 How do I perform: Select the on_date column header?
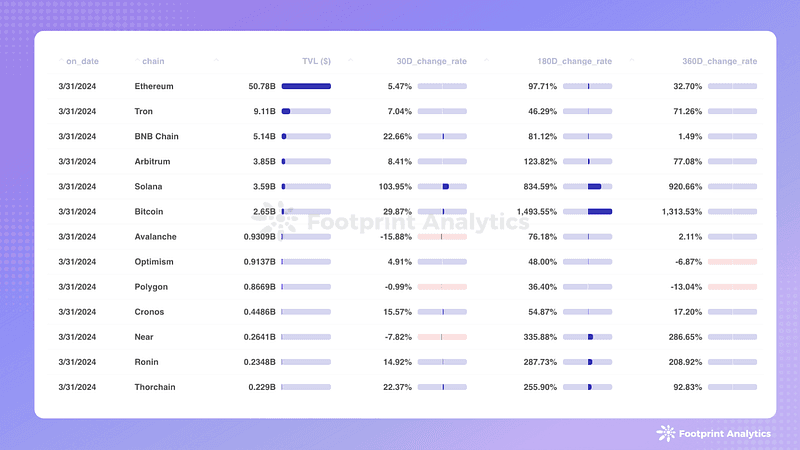tap(82, 61)
